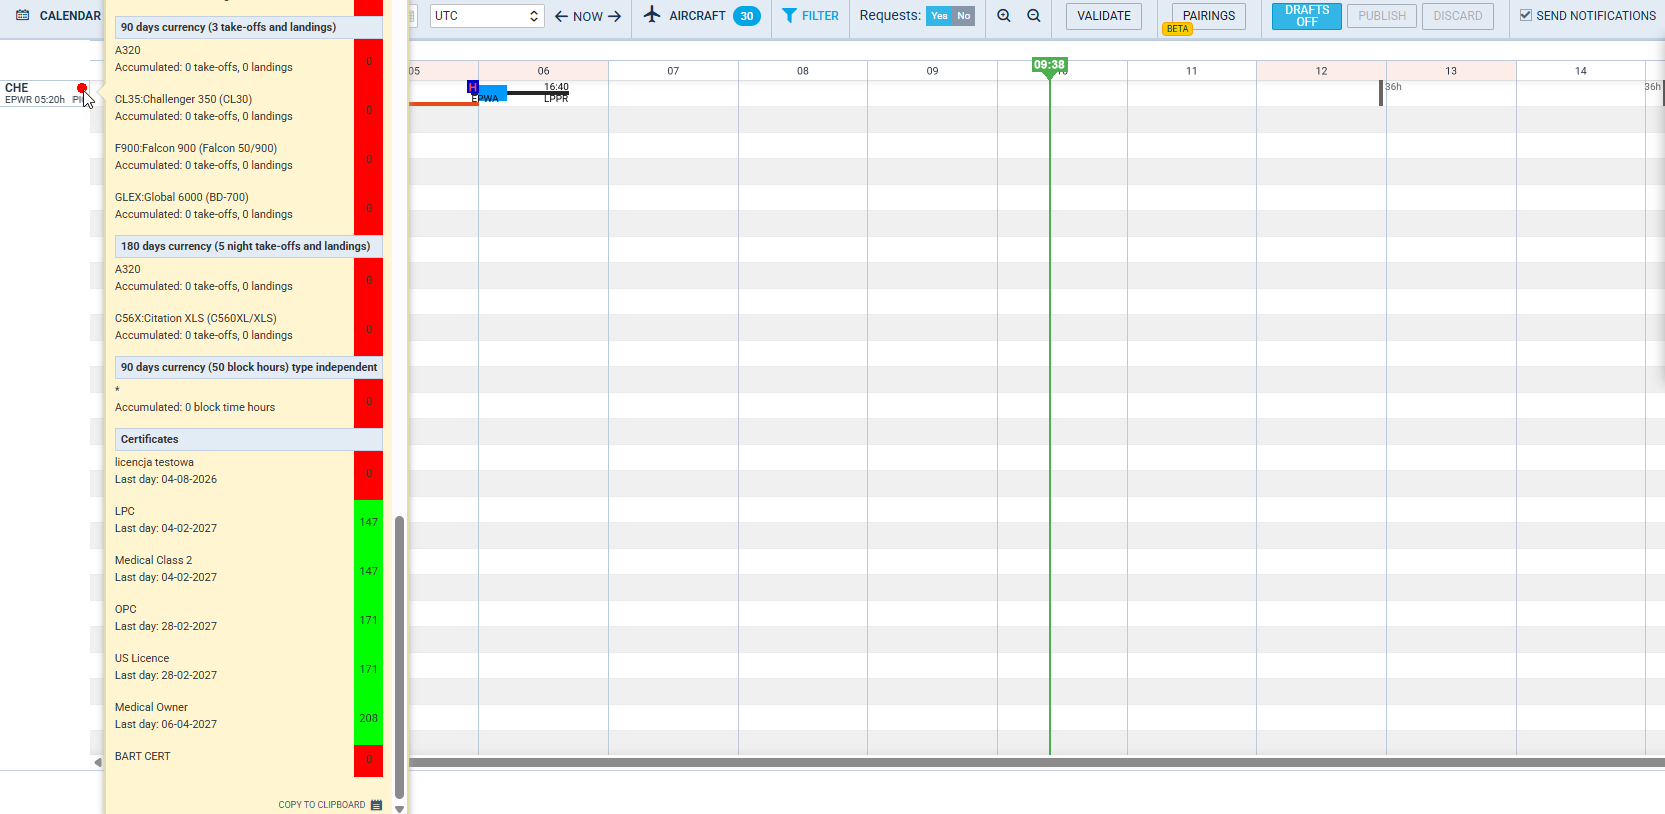Screen dimensions: 1665x814
Task: Go to next period with right arrow
Action: click(614, 16)
